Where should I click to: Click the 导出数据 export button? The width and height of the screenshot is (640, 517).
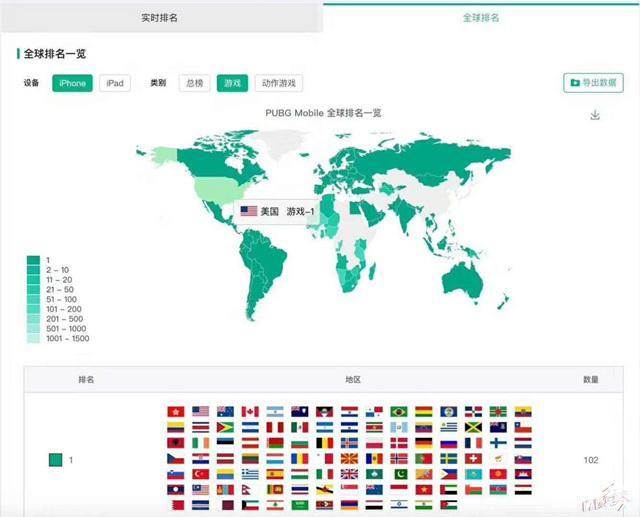click(593, 83)
